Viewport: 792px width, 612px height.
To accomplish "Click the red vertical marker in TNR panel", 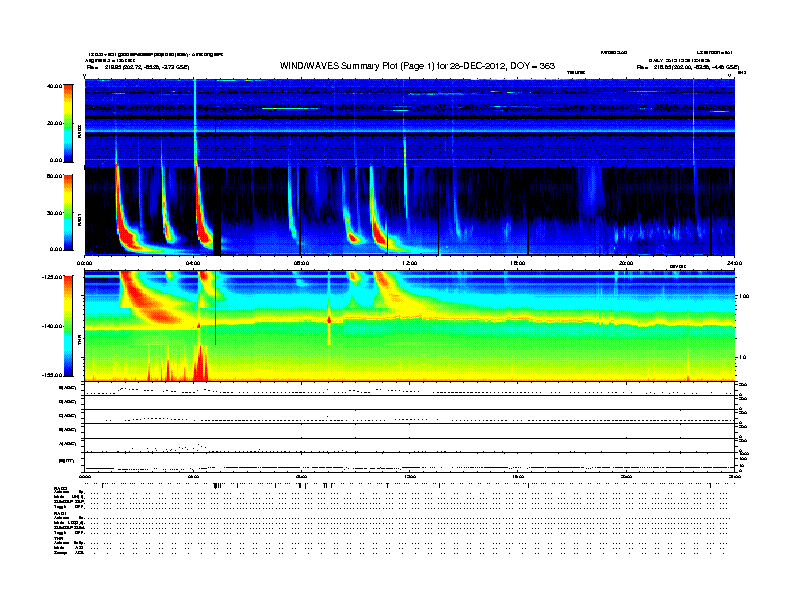I will tap(216, 308).
